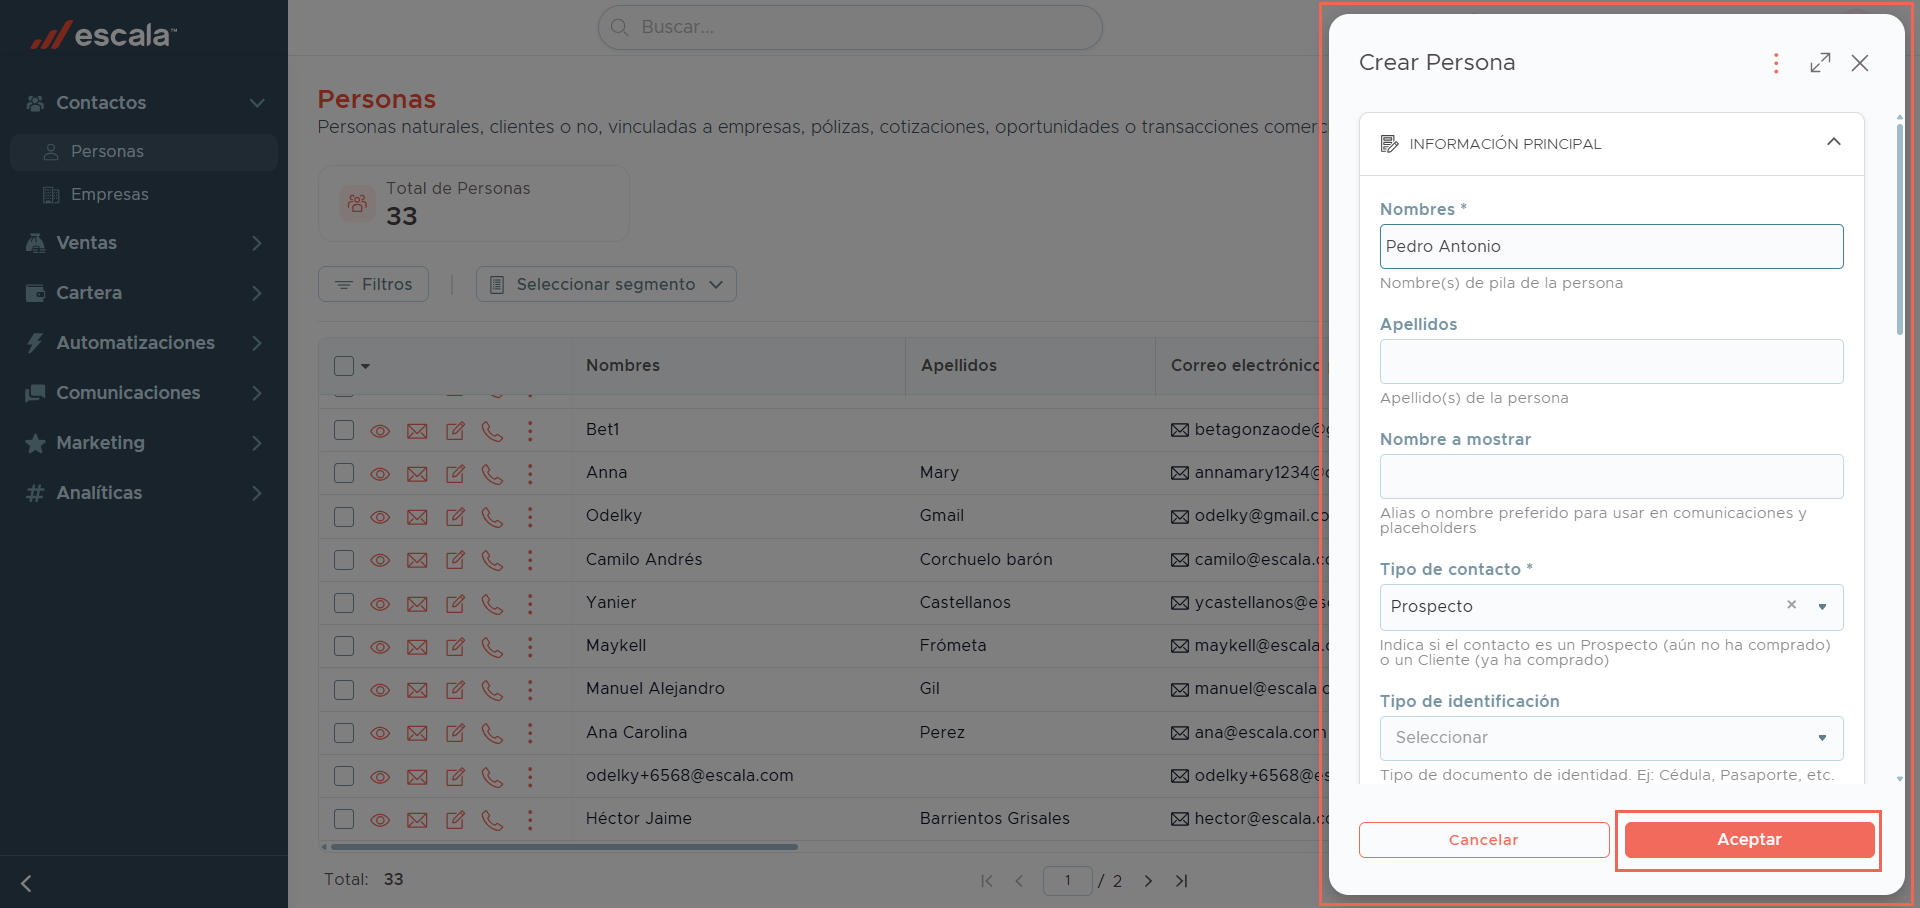Click the Aceptar button
Viewport: 1920px width, 908px height.
coord(1749,840)
